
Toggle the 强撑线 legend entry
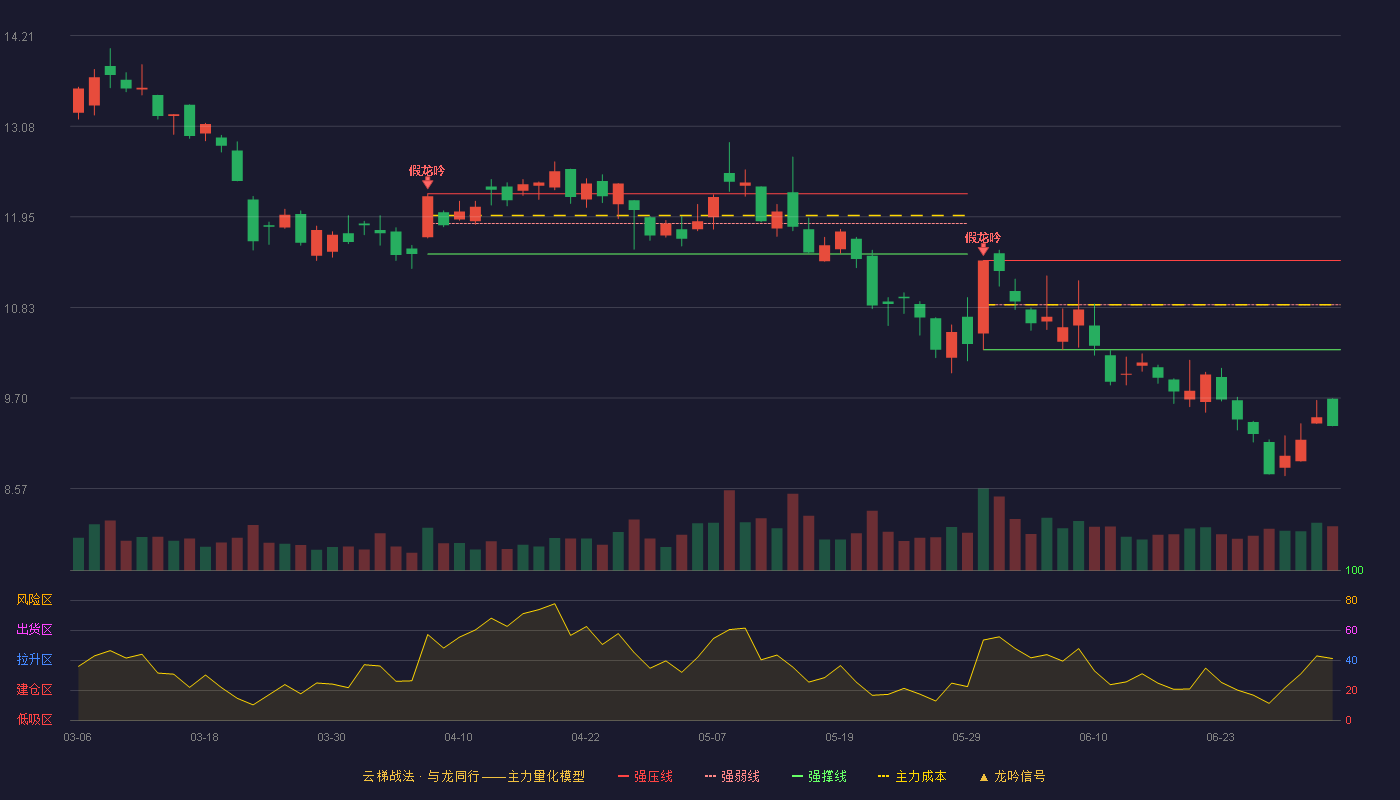[x=819, y=776]
